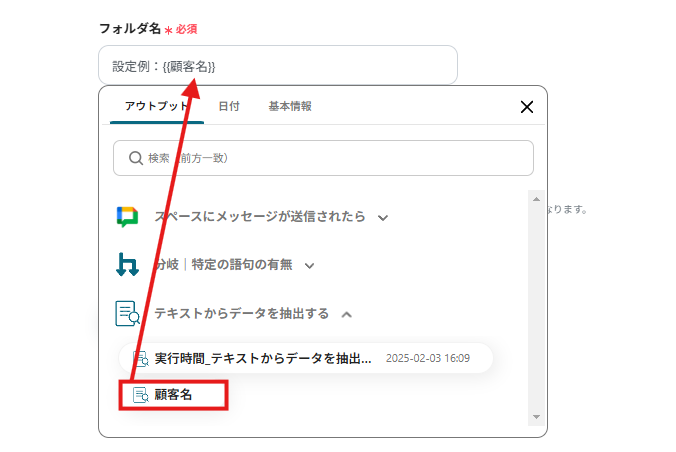Click the search magnifier icon
This screenshot has width=676, height=452.
pos(136,158)
